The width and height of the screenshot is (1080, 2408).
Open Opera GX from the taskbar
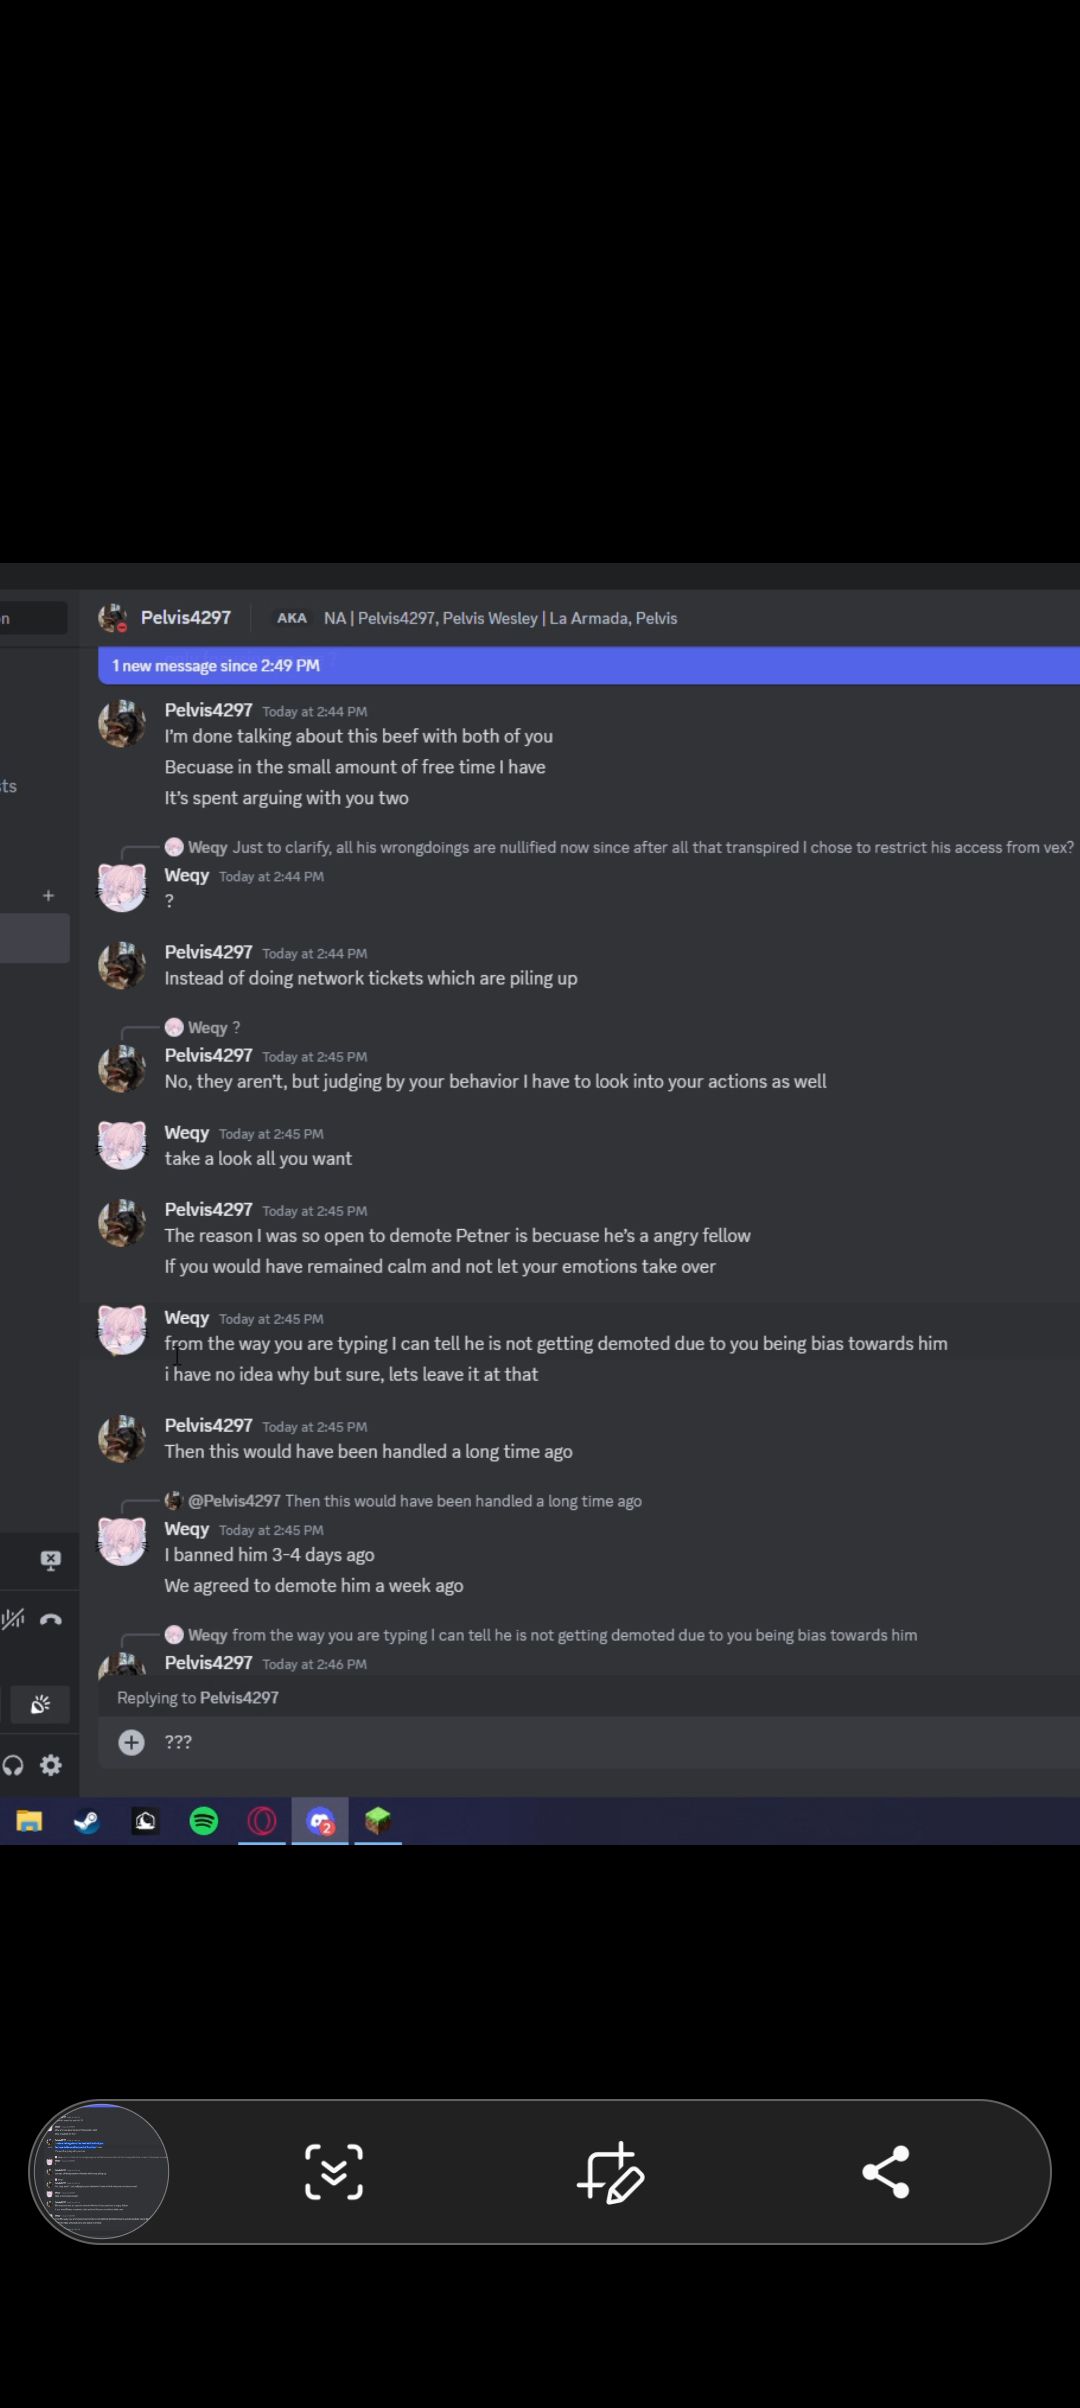point(262,1821)
